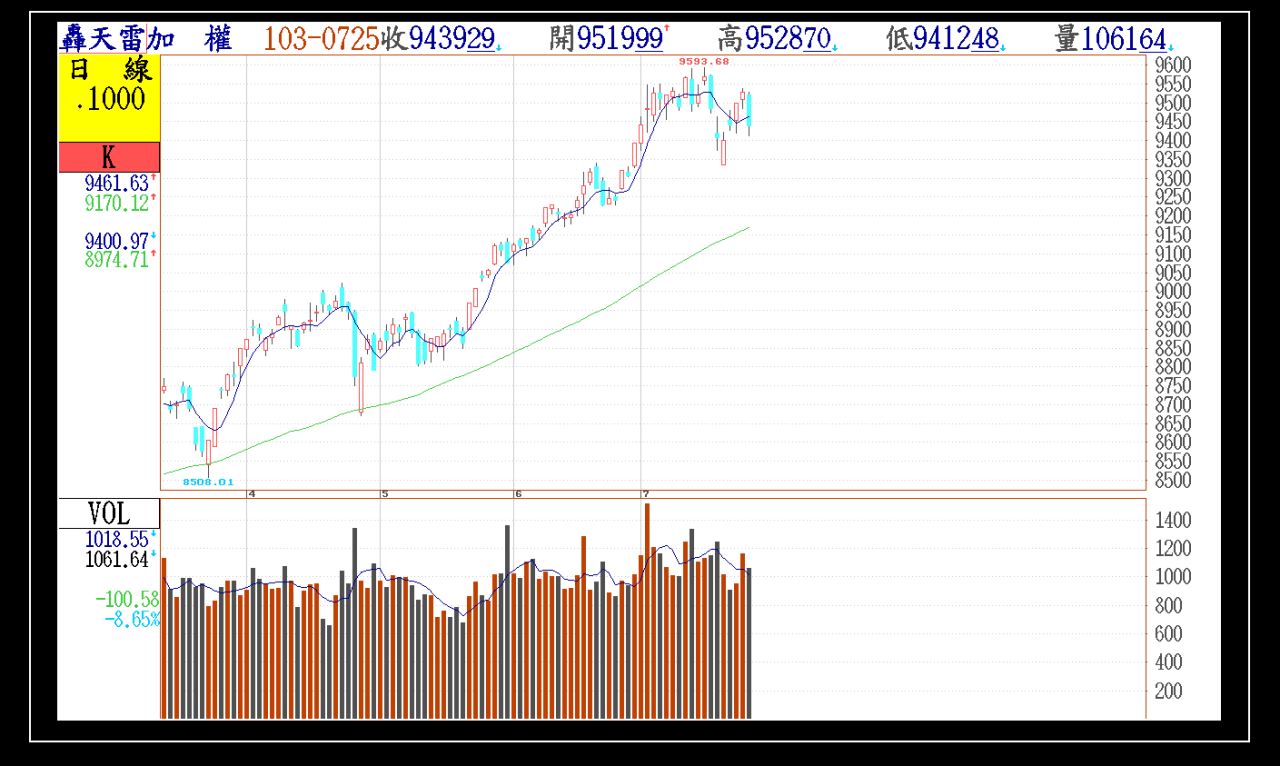Click the opening price 開951999
Viewport: 1280px width, 766px height.
[x=607, y=40]
